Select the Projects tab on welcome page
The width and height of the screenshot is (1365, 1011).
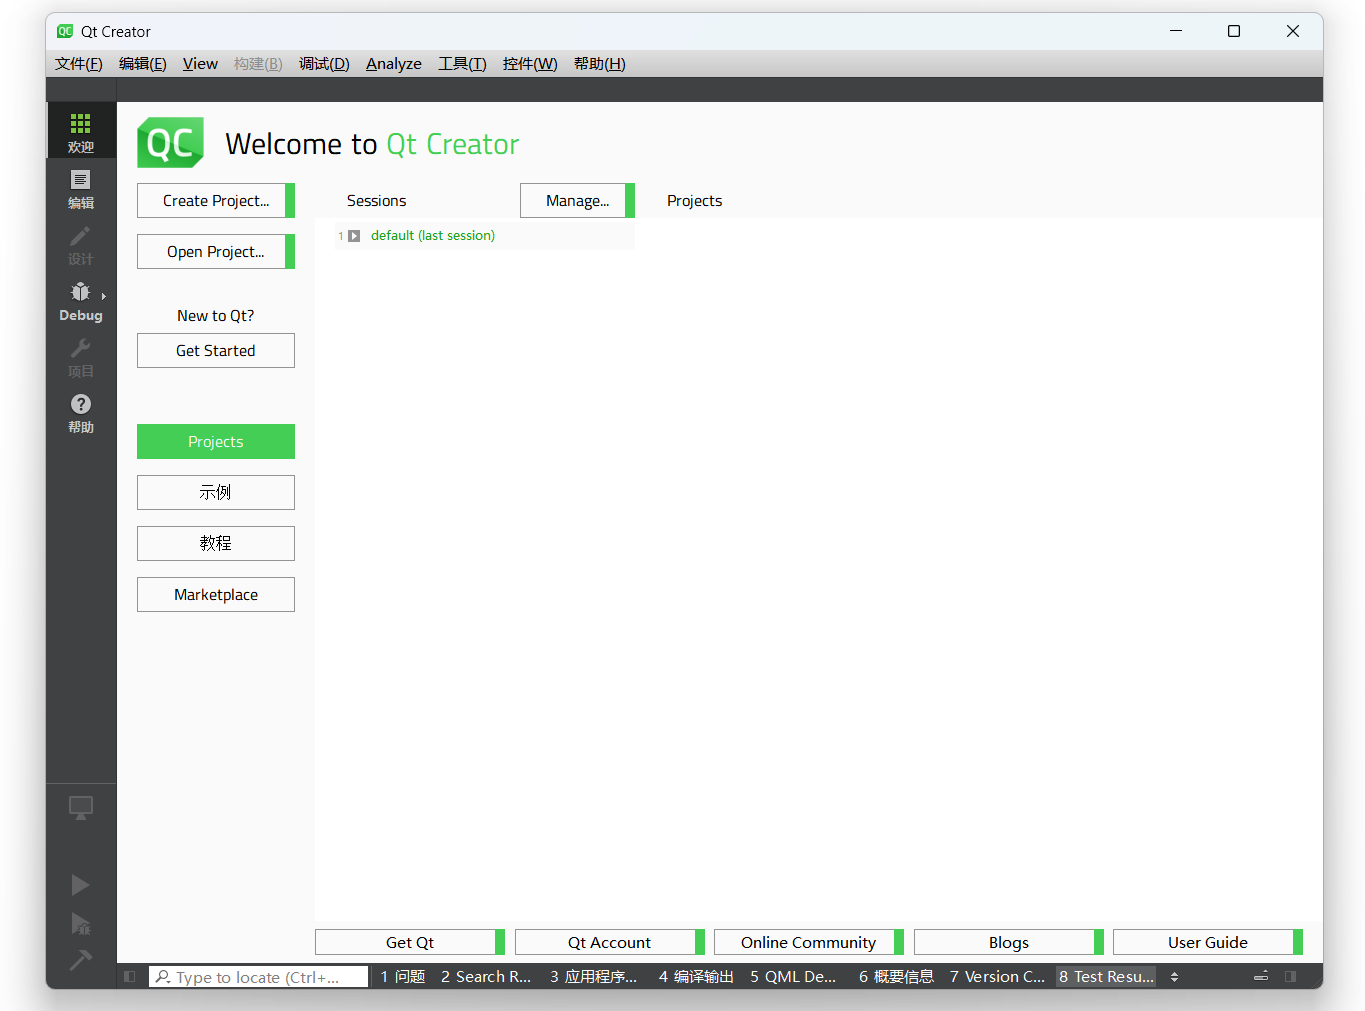[x=216, y=441]
